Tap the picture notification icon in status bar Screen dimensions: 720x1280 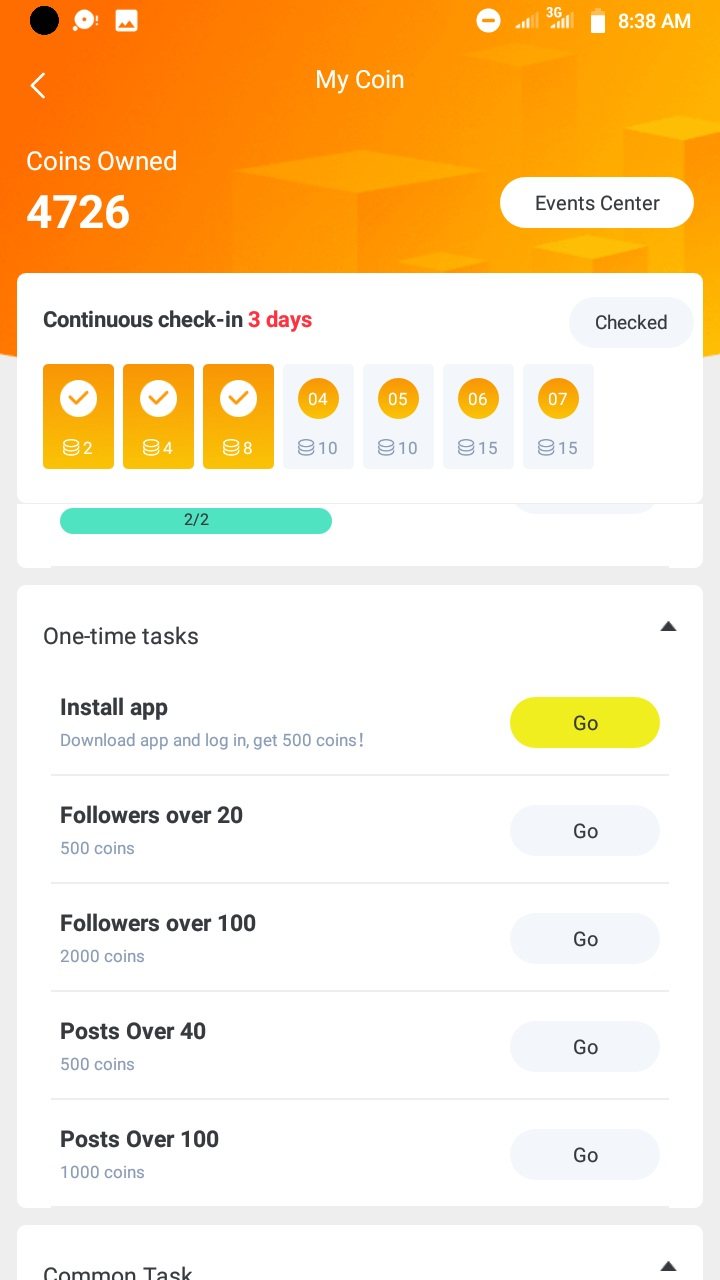pyautogui.click(x=126, y=21)
